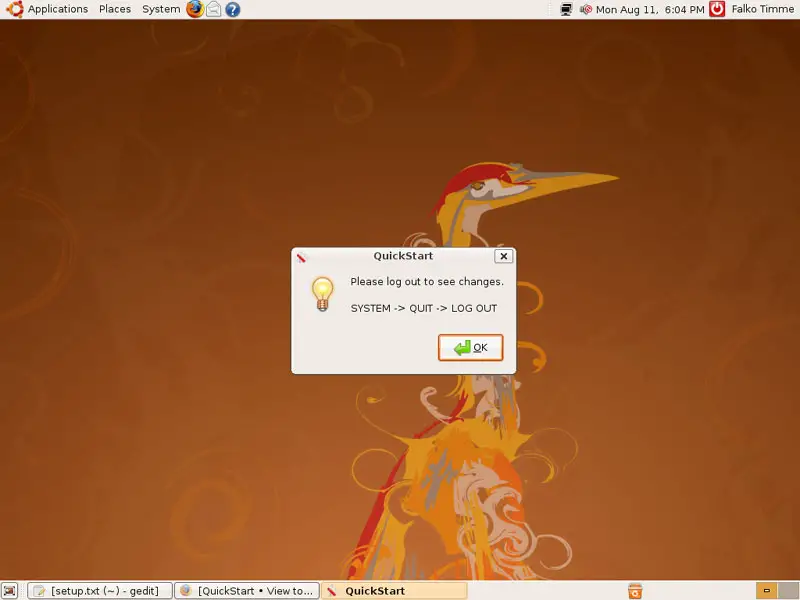
Task: Select the second workspace in switcher
Action: [788, 591]
